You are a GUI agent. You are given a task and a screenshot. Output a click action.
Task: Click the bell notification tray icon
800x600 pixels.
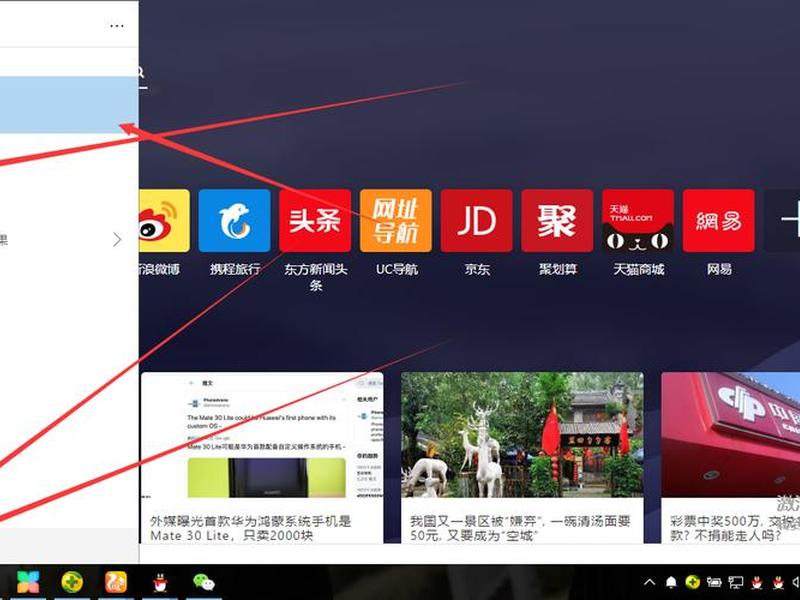pos(671,582)
